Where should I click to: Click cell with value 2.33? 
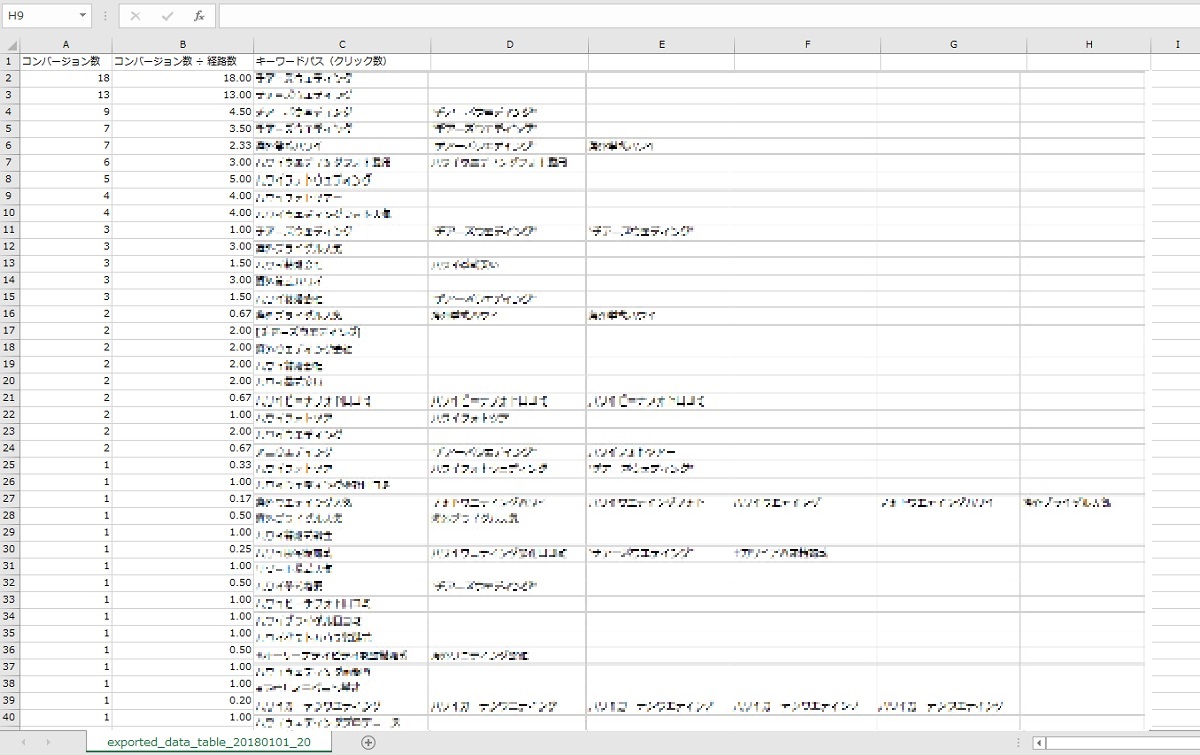(182, 145)
